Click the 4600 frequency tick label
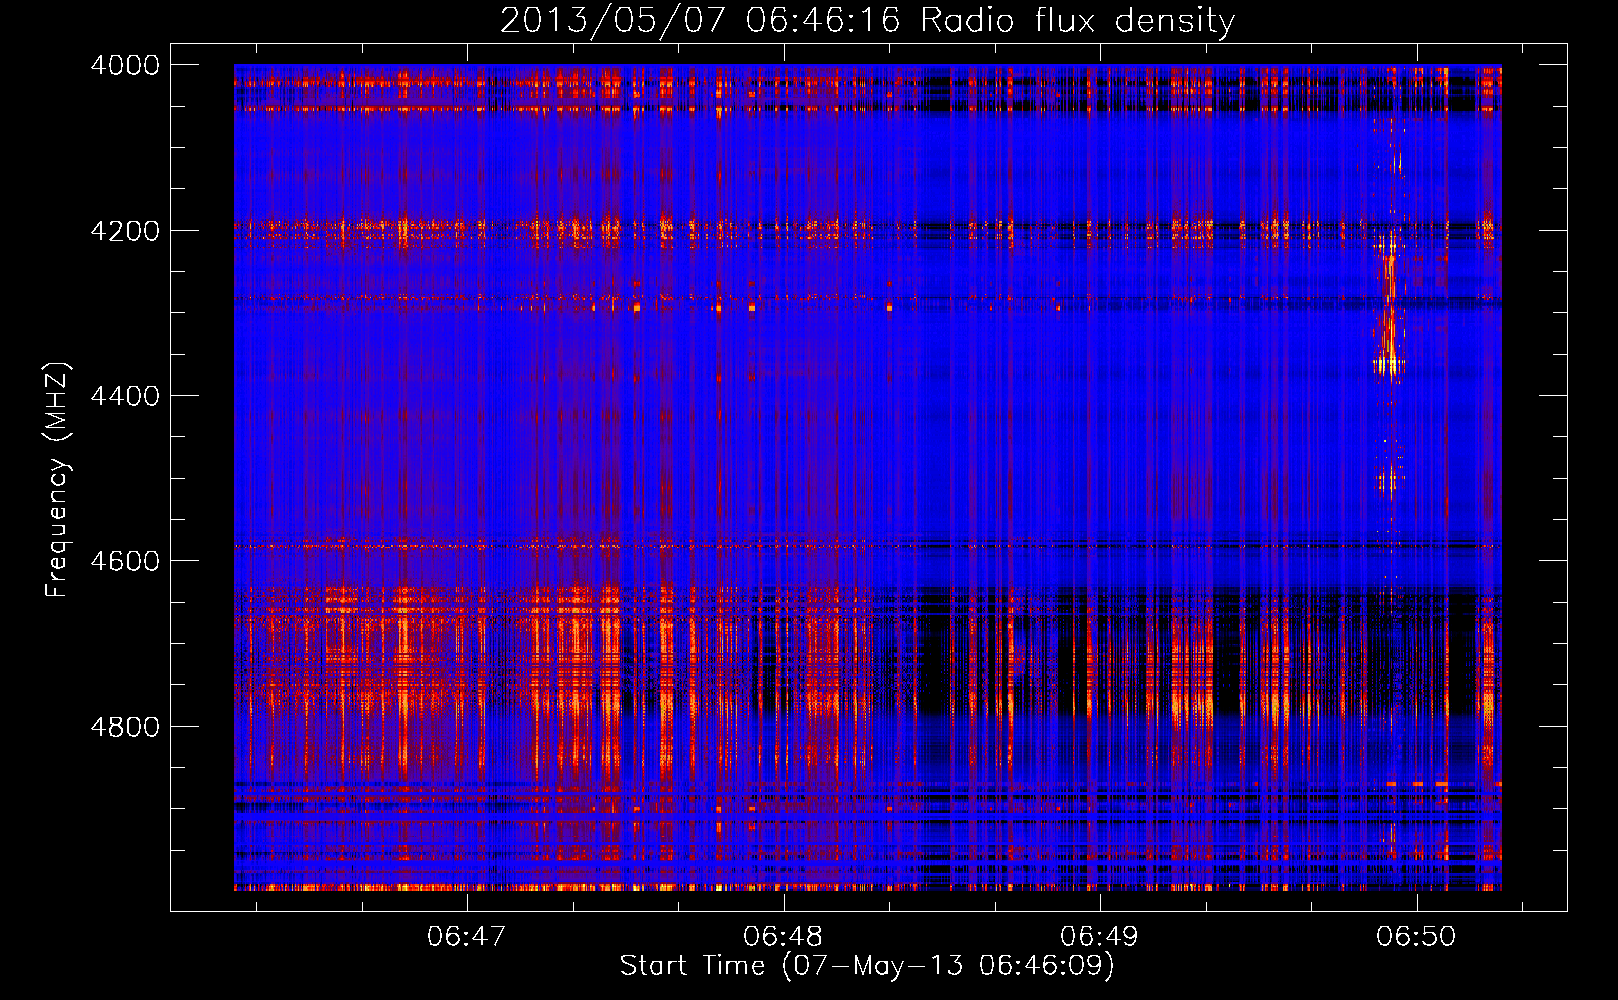The height and width of the screenshot is (1000, 1618). click(x=125, y=561)
